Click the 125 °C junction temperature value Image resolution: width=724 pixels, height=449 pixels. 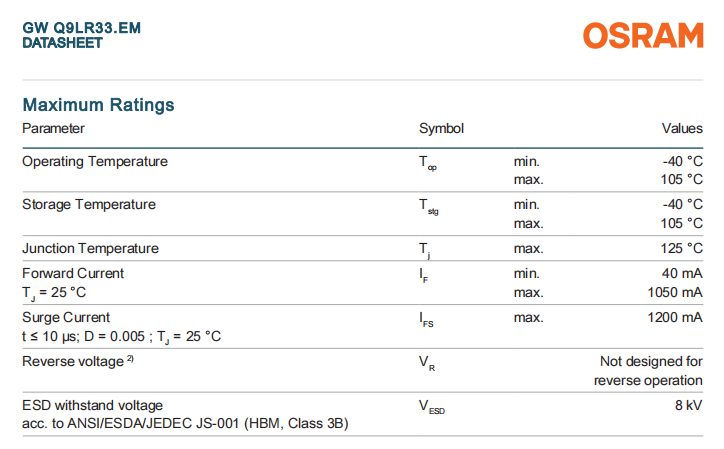(x=681, y=248)
